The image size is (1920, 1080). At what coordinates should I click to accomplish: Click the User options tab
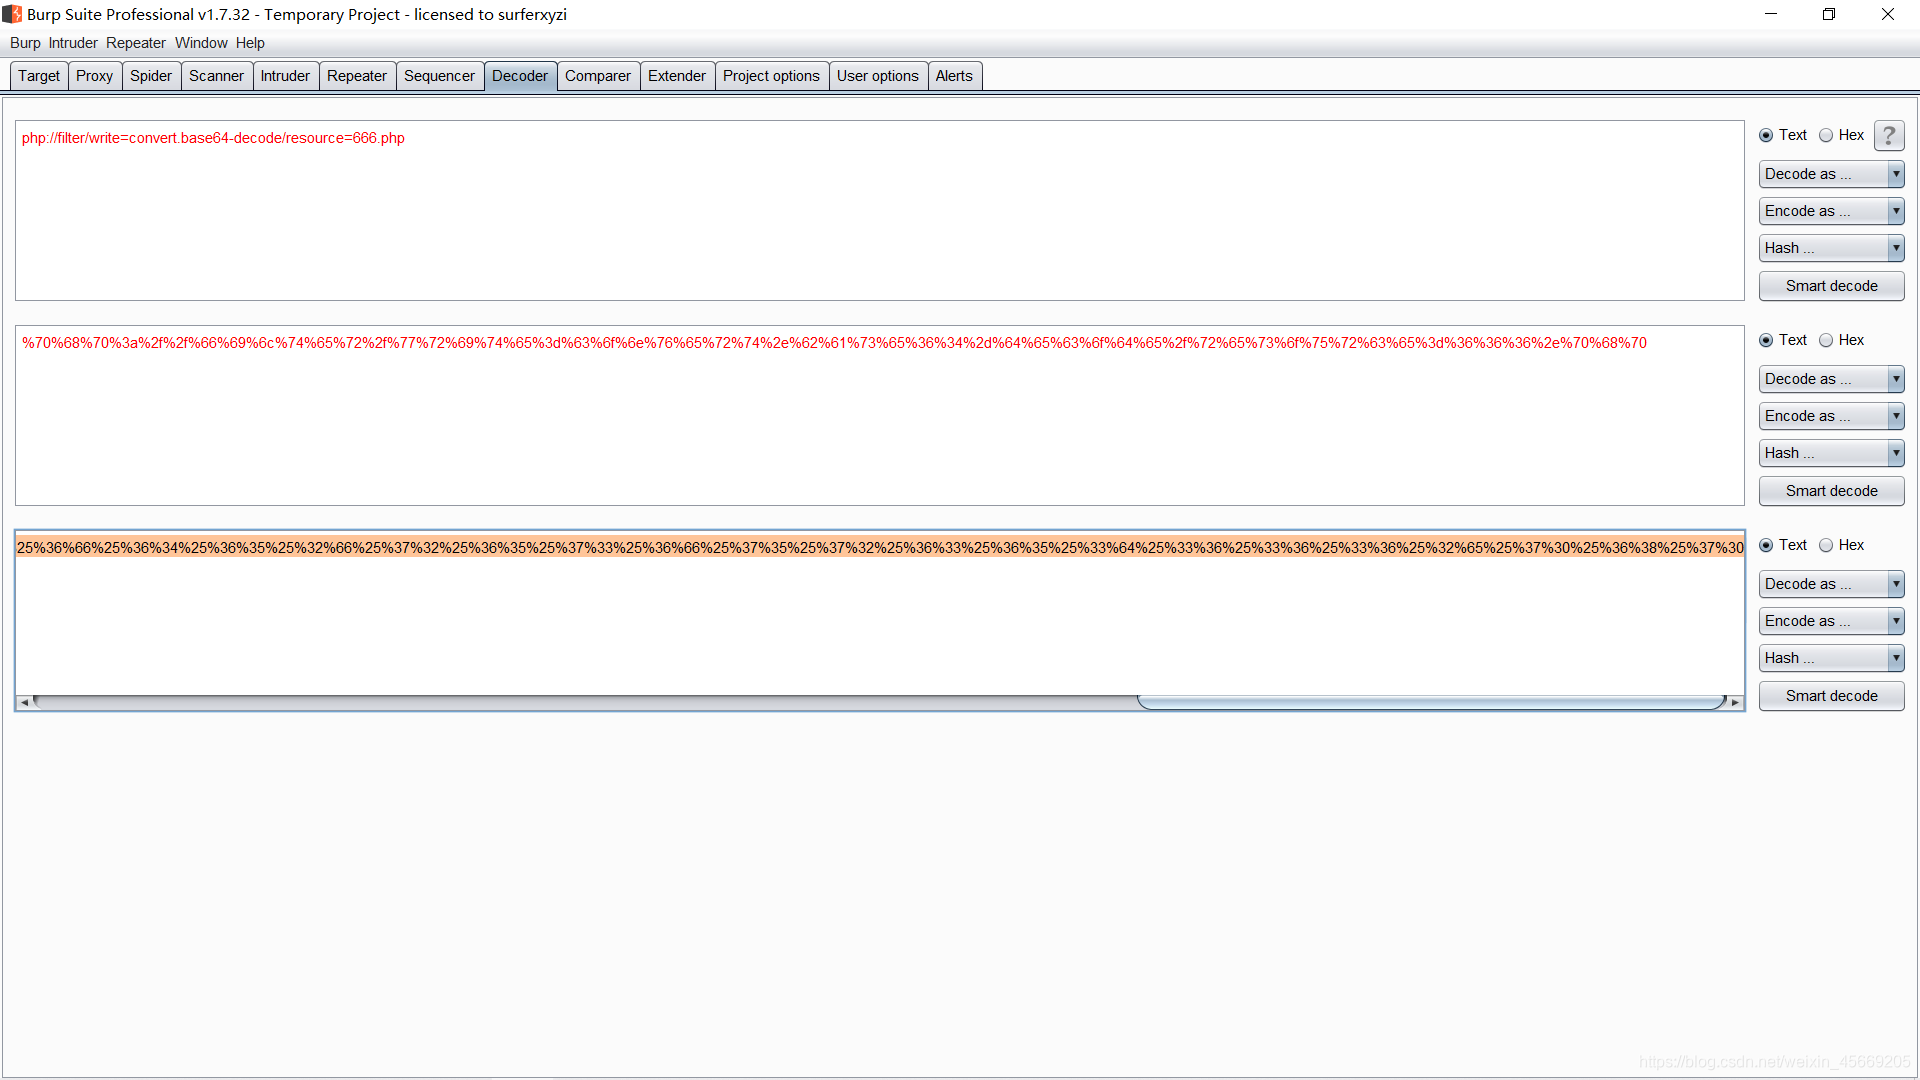click(x=877, y=75)
